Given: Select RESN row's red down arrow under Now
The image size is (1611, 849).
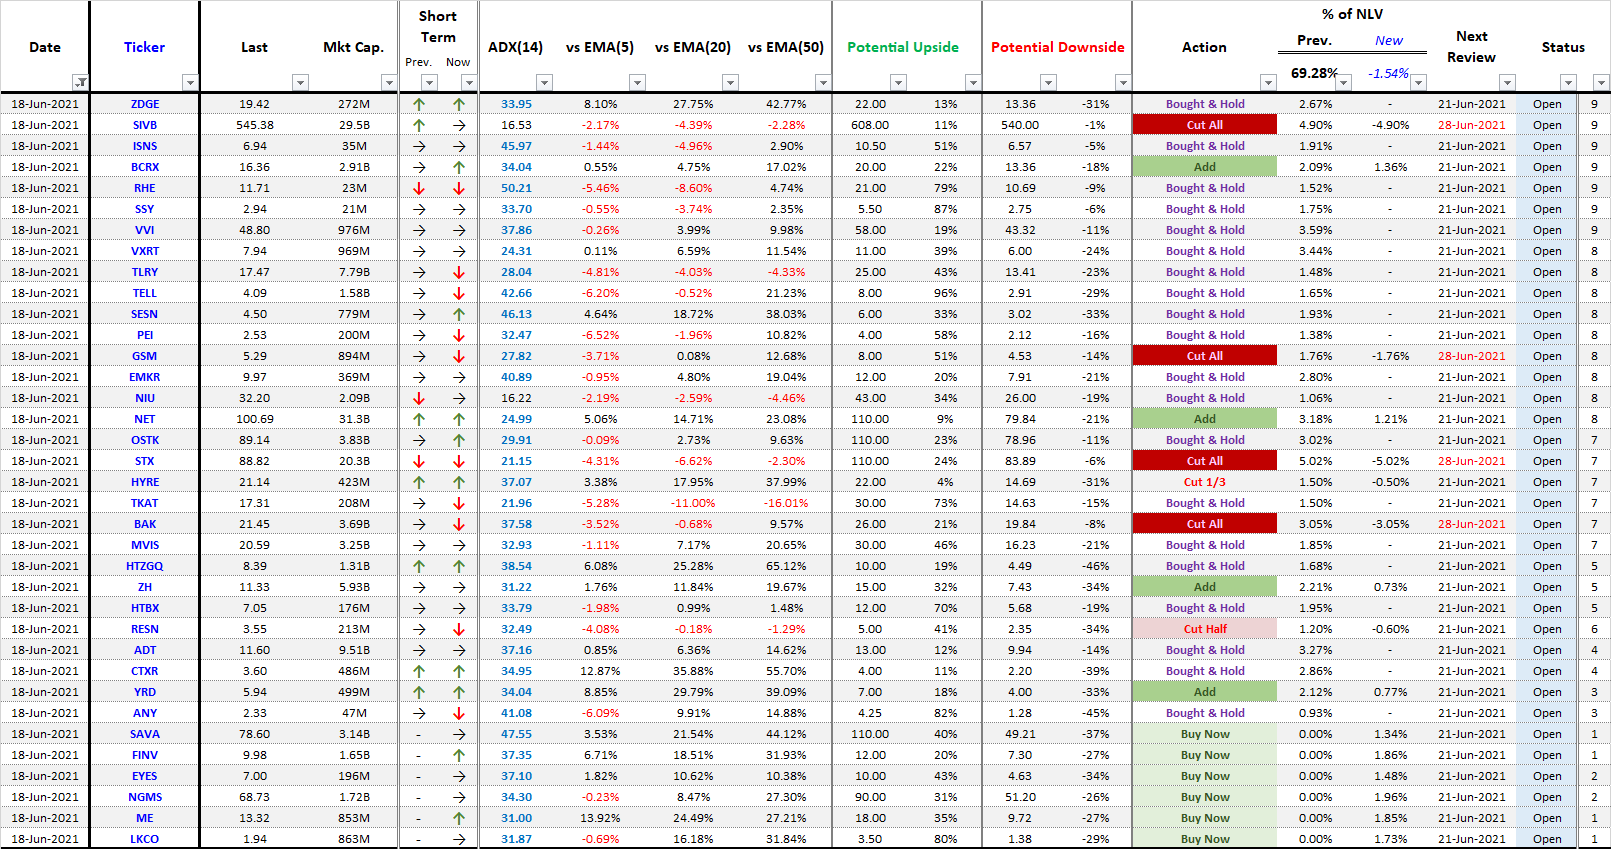Looking at the screenshot, I should 459,629.
